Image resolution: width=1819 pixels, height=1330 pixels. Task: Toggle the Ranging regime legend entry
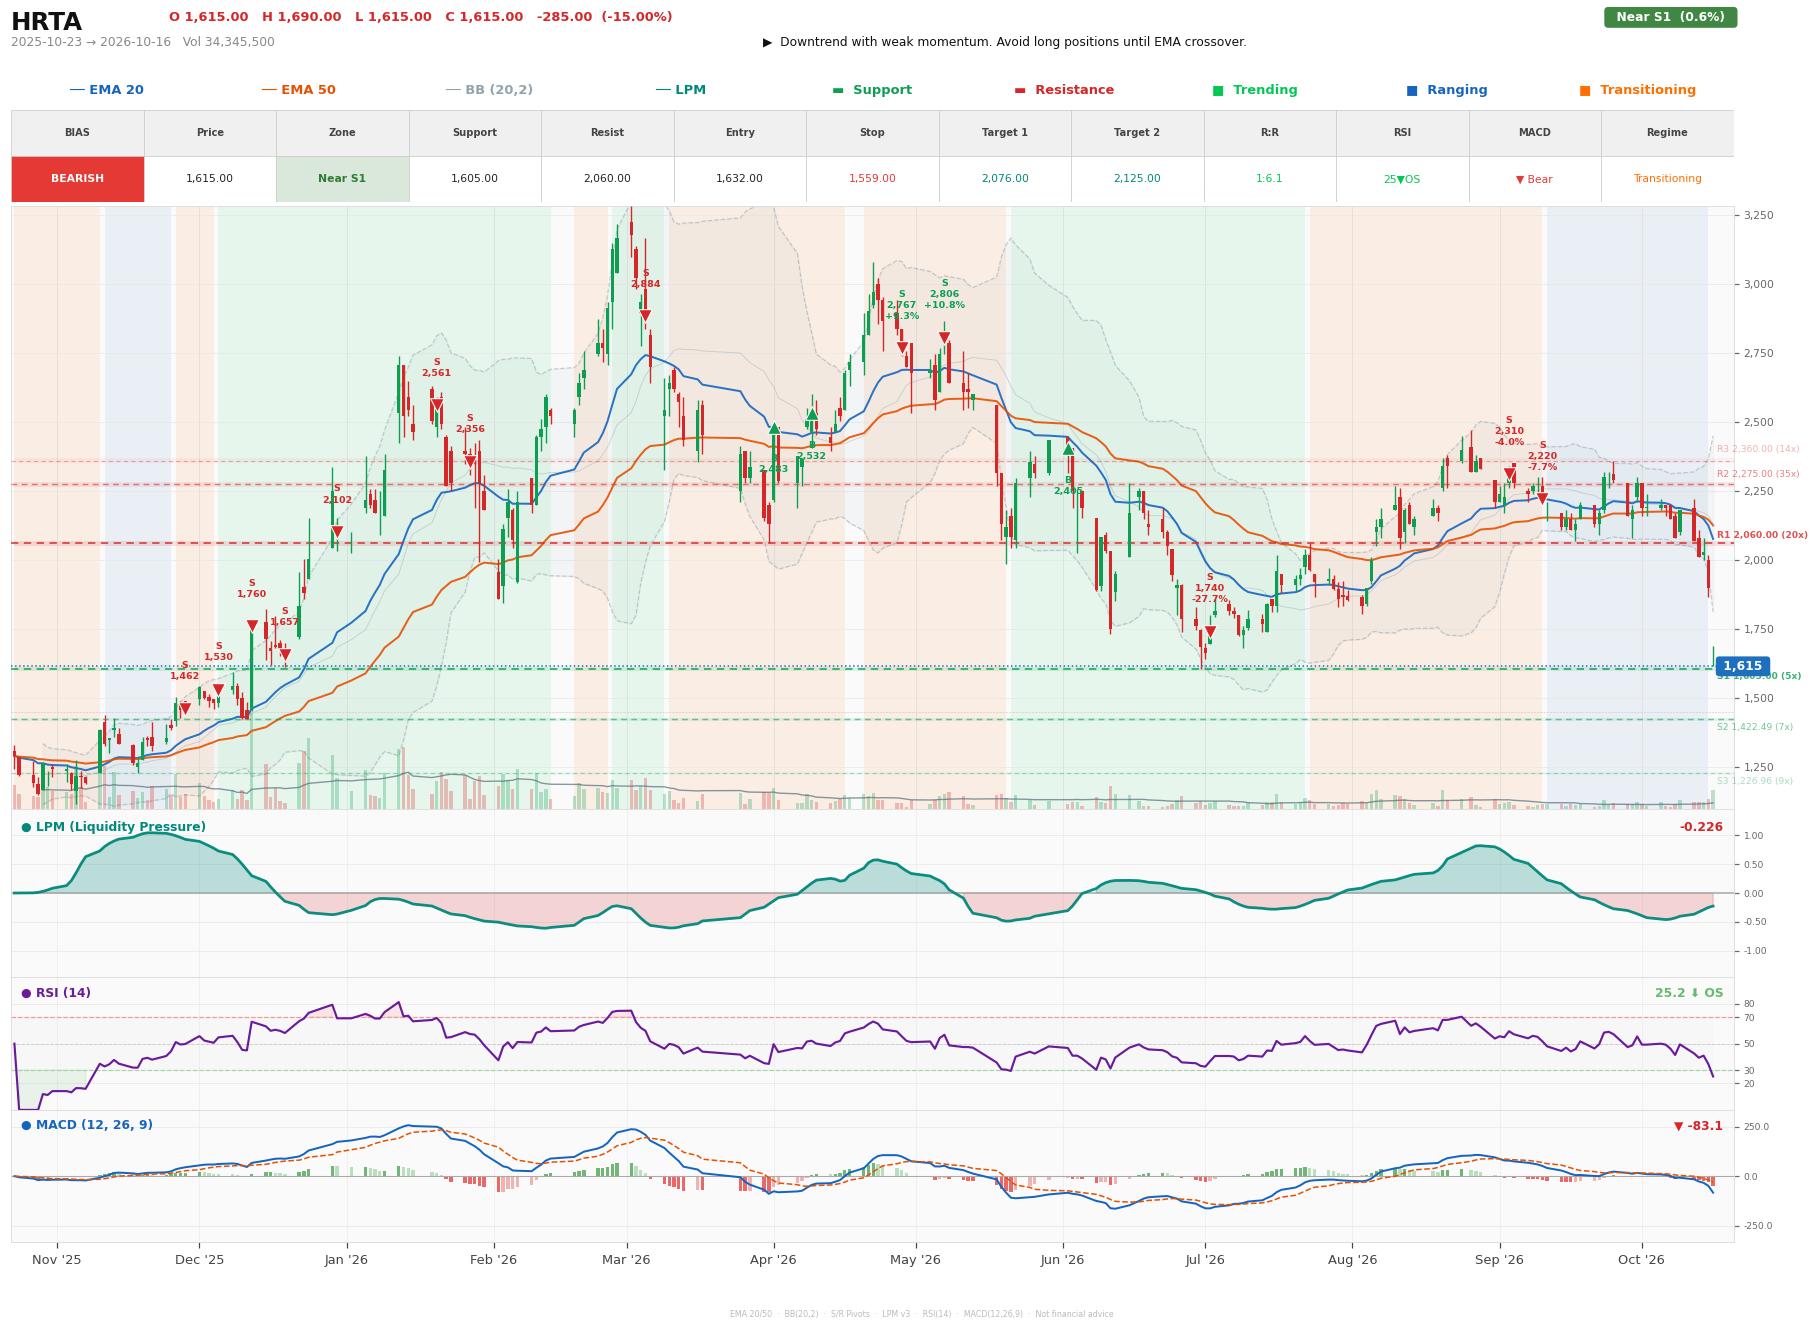coord(1447,90)
